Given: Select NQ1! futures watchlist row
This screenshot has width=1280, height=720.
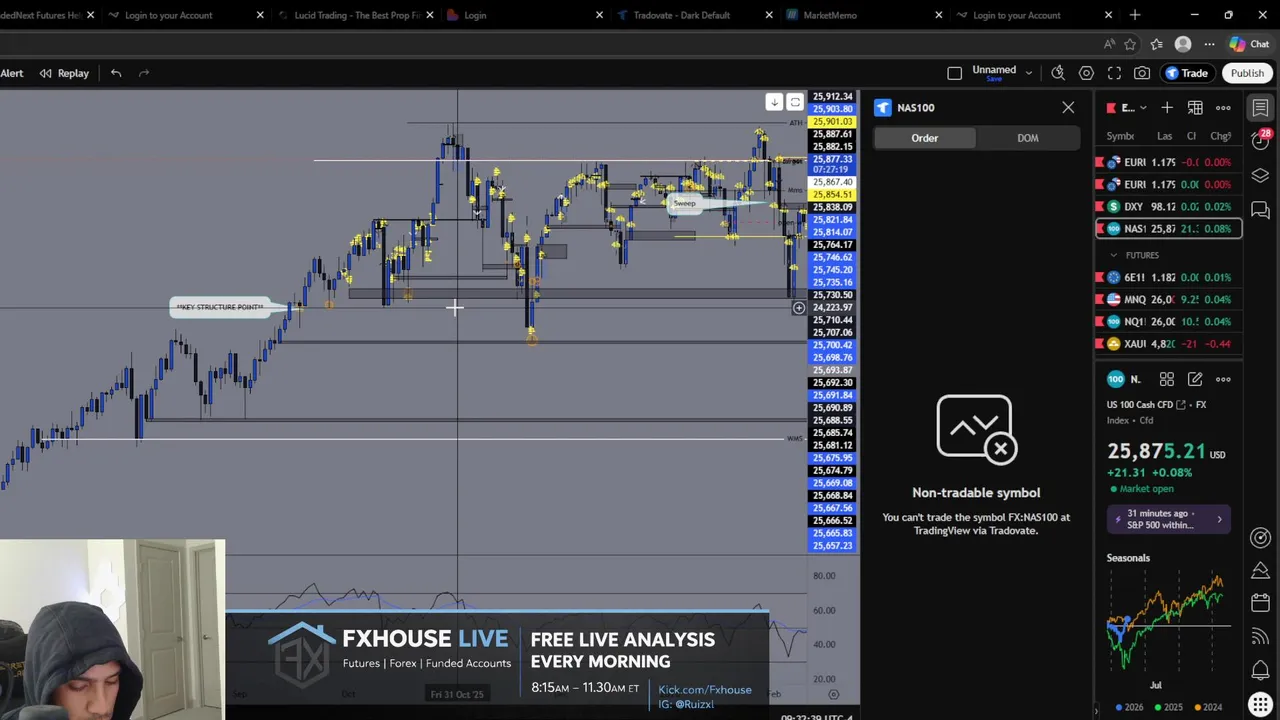Looking at the screenshot, I should 1169,322.
